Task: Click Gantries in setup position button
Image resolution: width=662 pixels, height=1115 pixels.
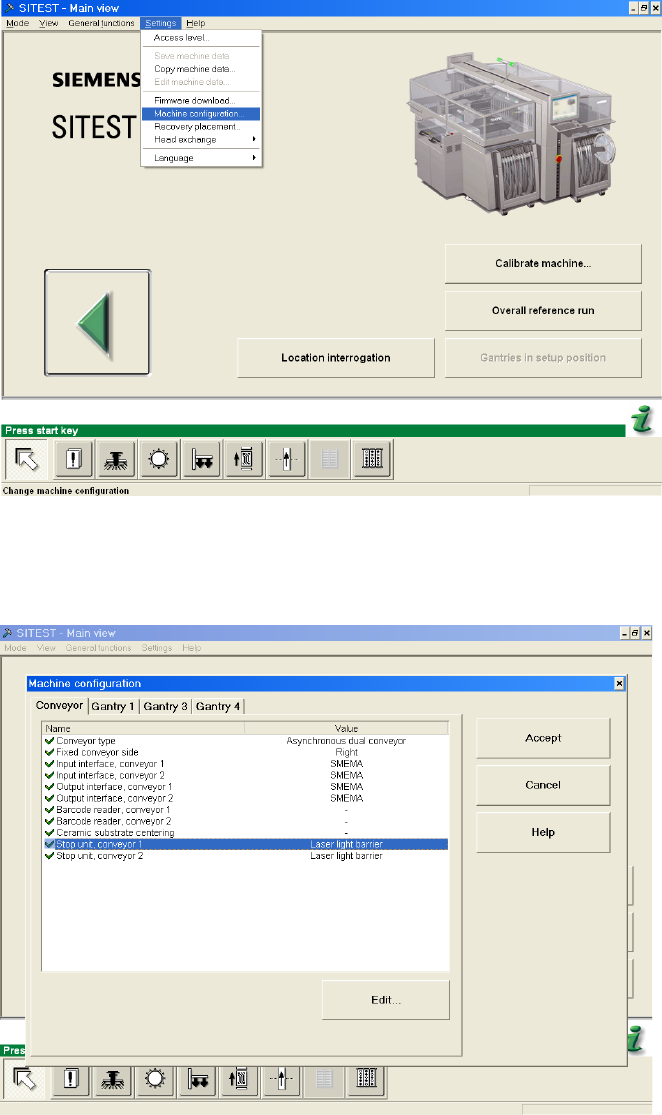Action: 543,358
